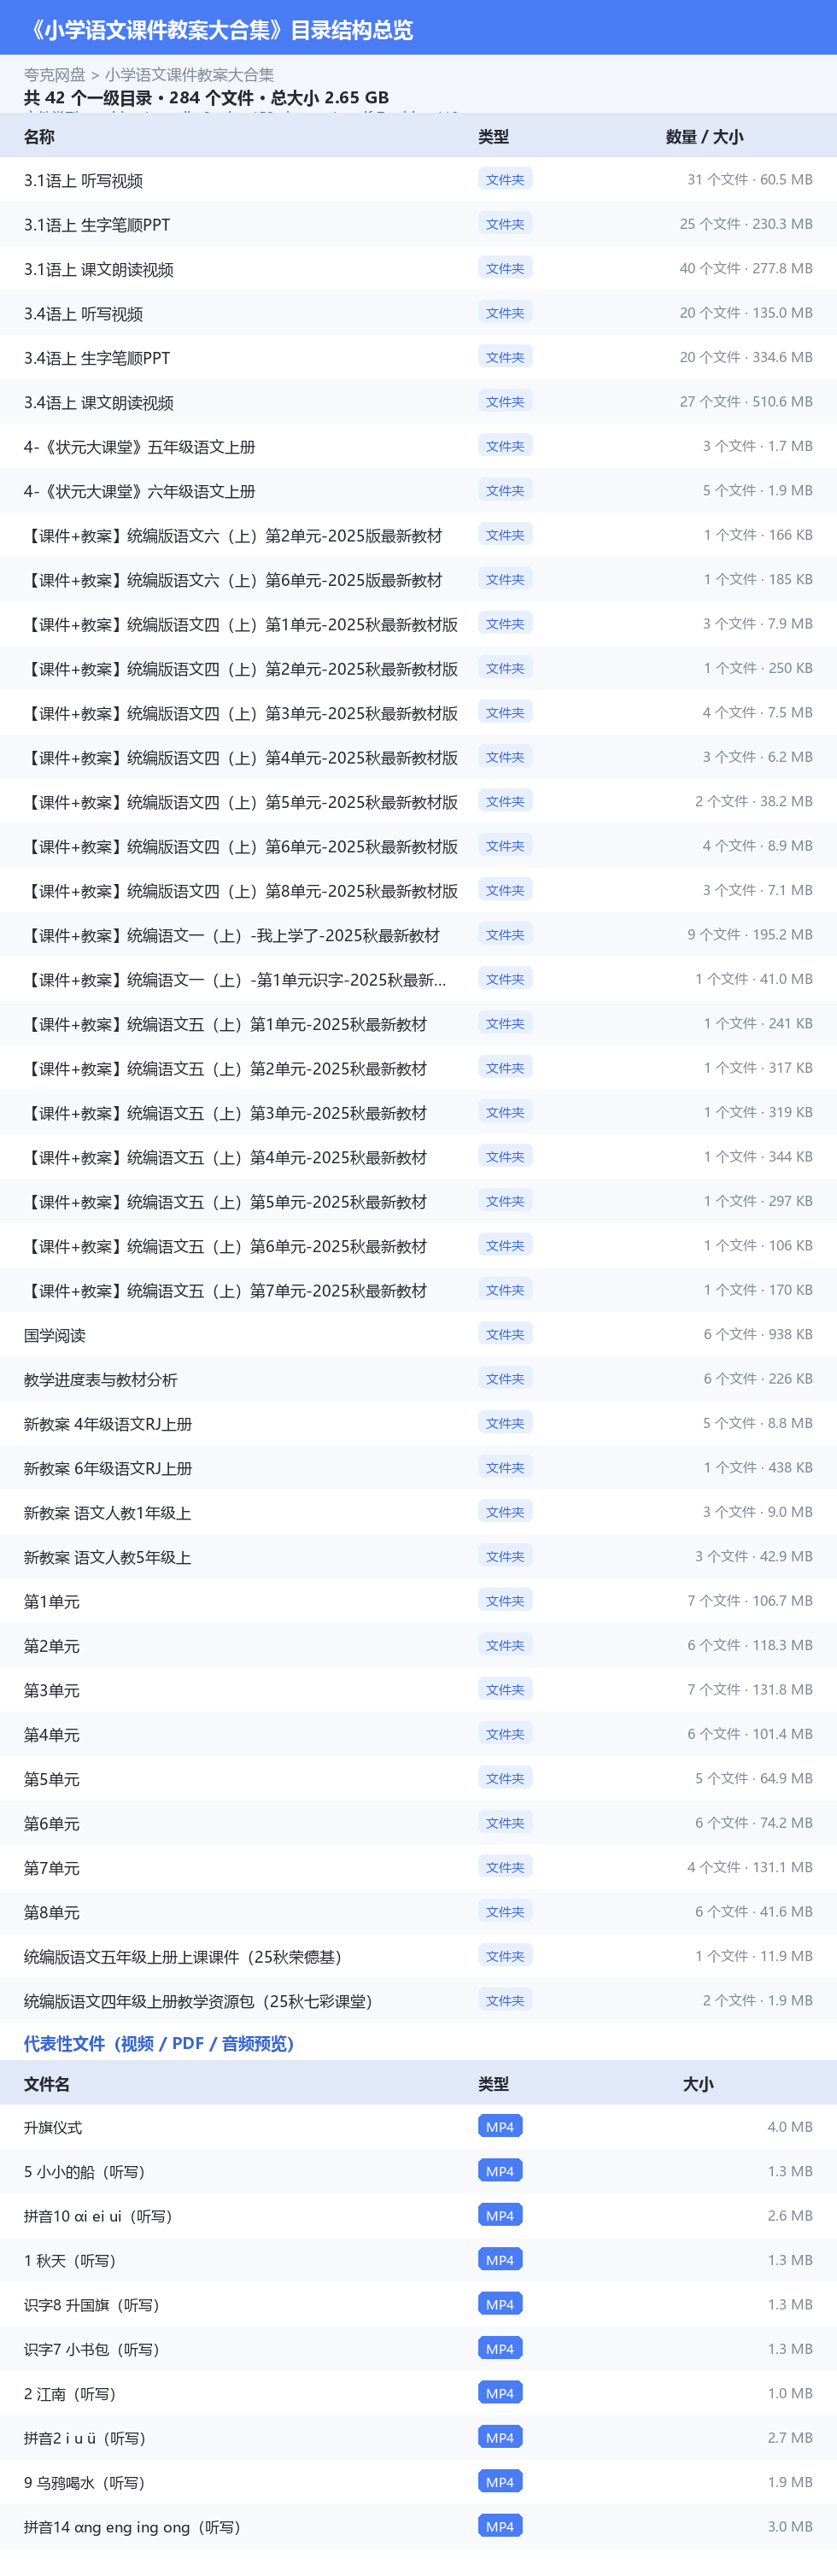Open 统编版语文四（上）第5单元 folder row
Viewport: 837px width, 2576px height.
pyautogui.click(x=418, y=801)
